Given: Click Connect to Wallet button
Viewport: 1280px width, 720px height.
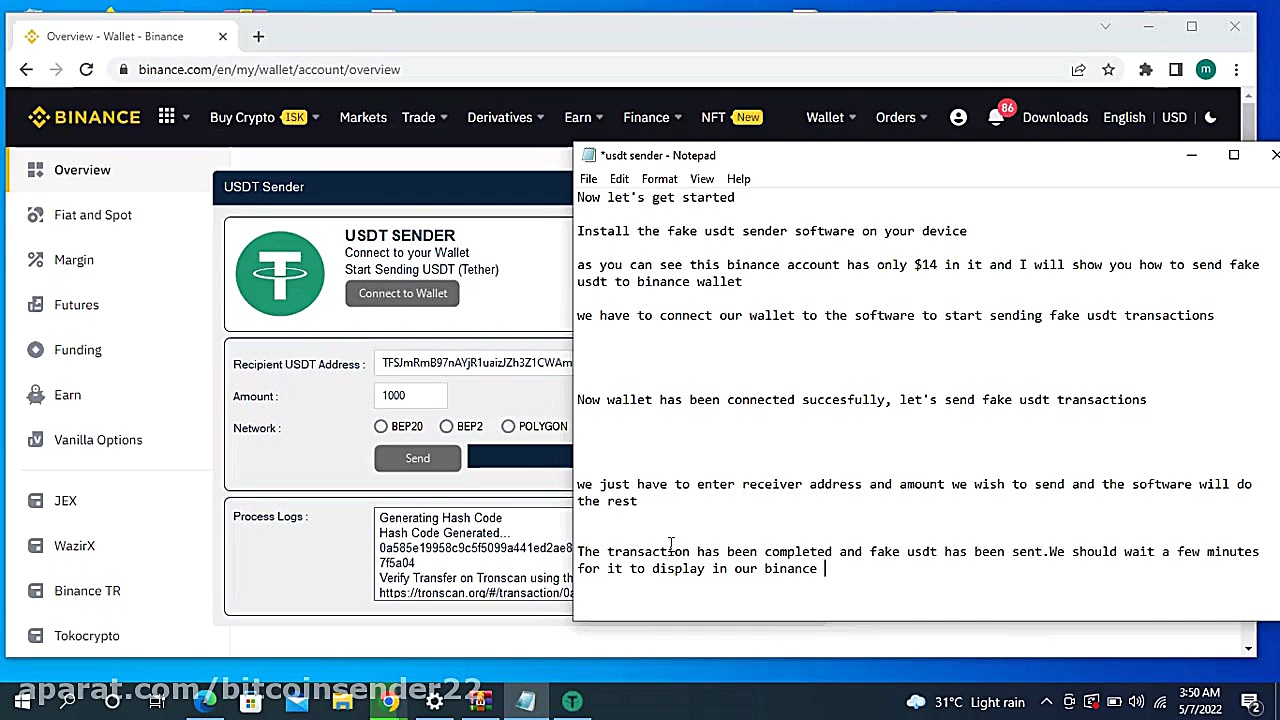Looking at the screenshot, I should click(402, 293).
